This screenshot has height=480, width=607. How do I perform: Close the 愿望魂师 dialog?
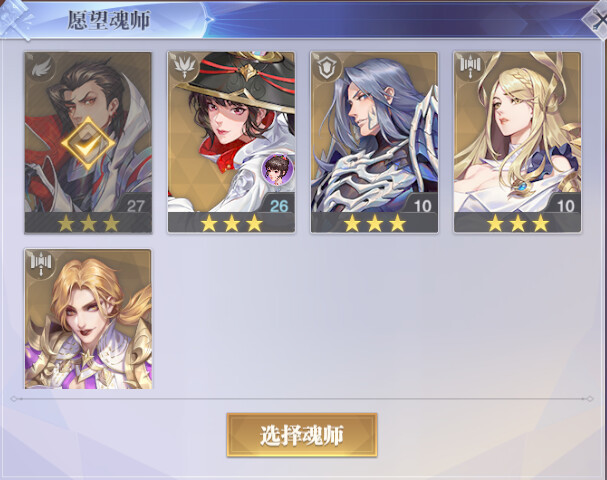click(x=597, y=19)
